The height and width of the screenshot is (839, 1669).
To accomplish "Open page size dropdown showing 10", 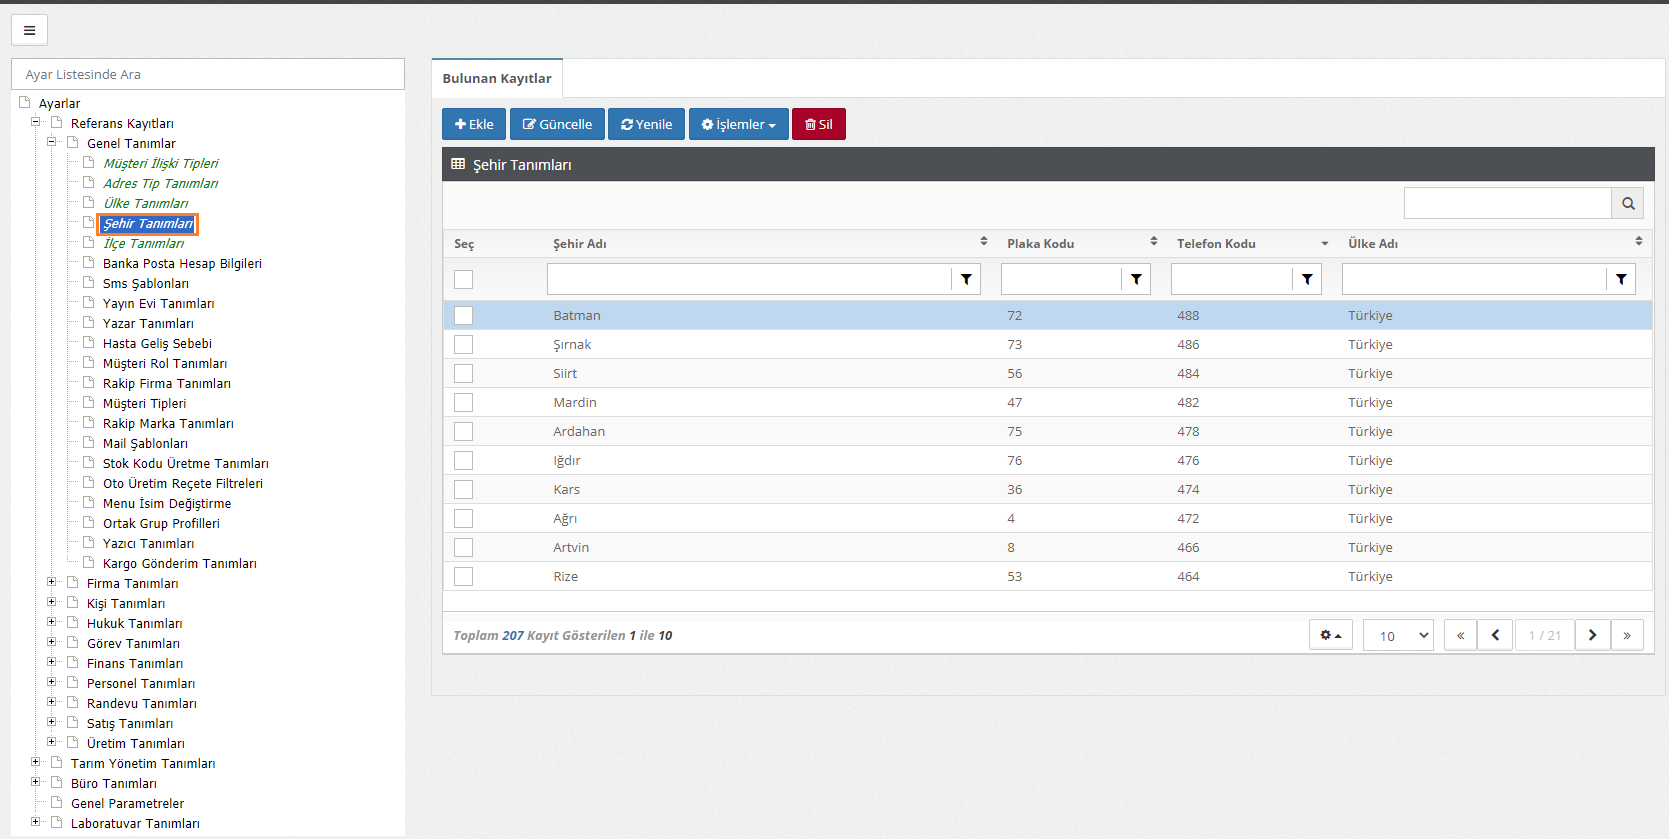I will click(x=1398, y=635).
